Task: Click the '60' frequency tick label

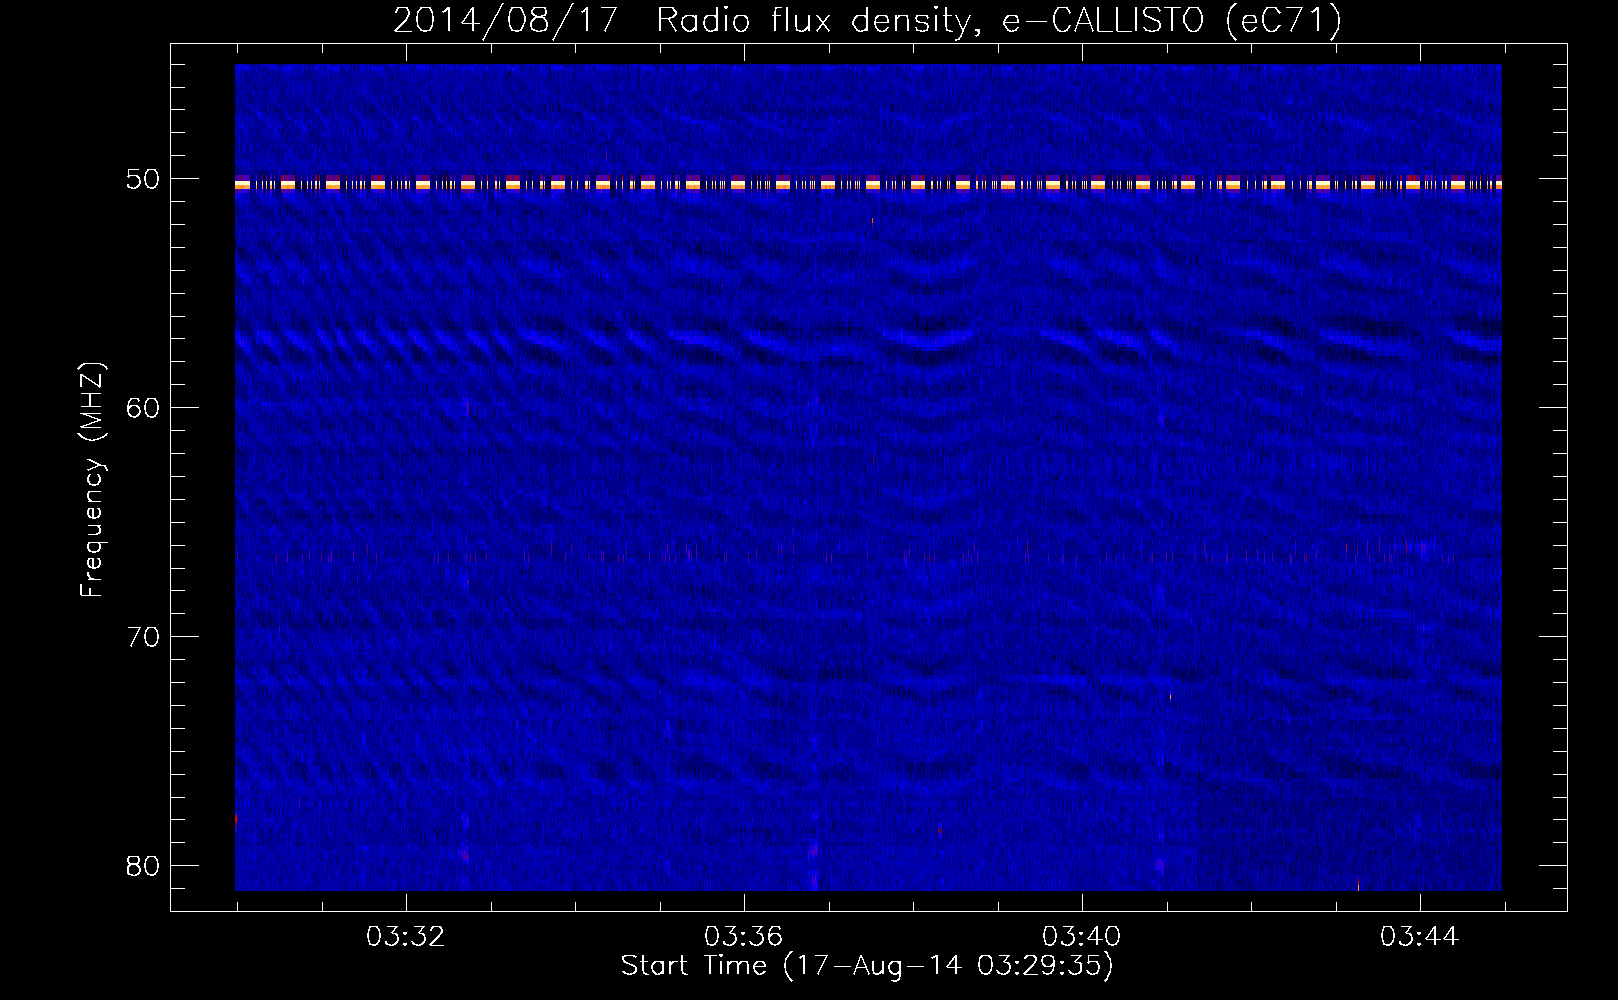Action: point(143,408)
